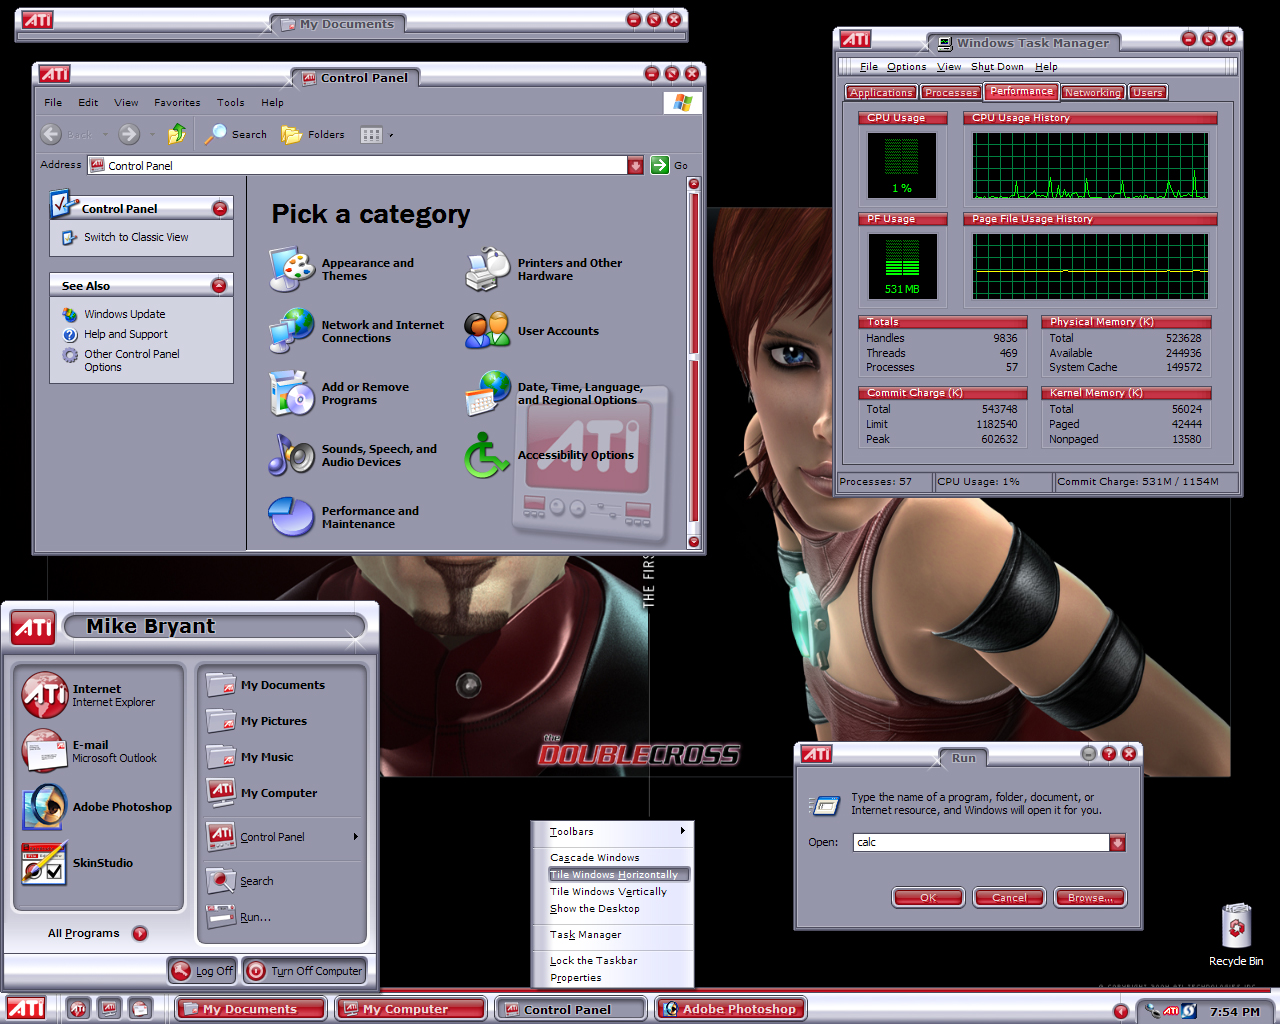1280x1024 pixels.
Task: Open the Appearance and Themes category icon
Action: click(292, 269)
